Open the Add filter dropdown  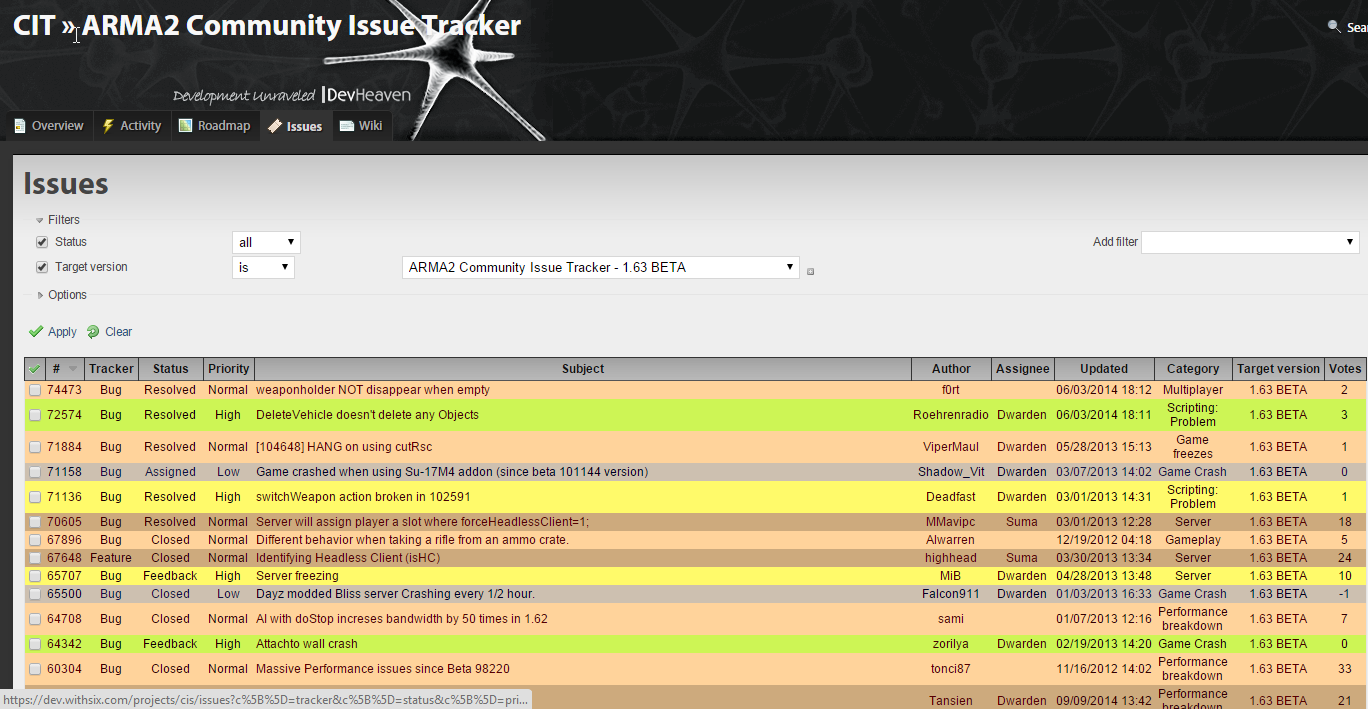(x=1250, y=242)
